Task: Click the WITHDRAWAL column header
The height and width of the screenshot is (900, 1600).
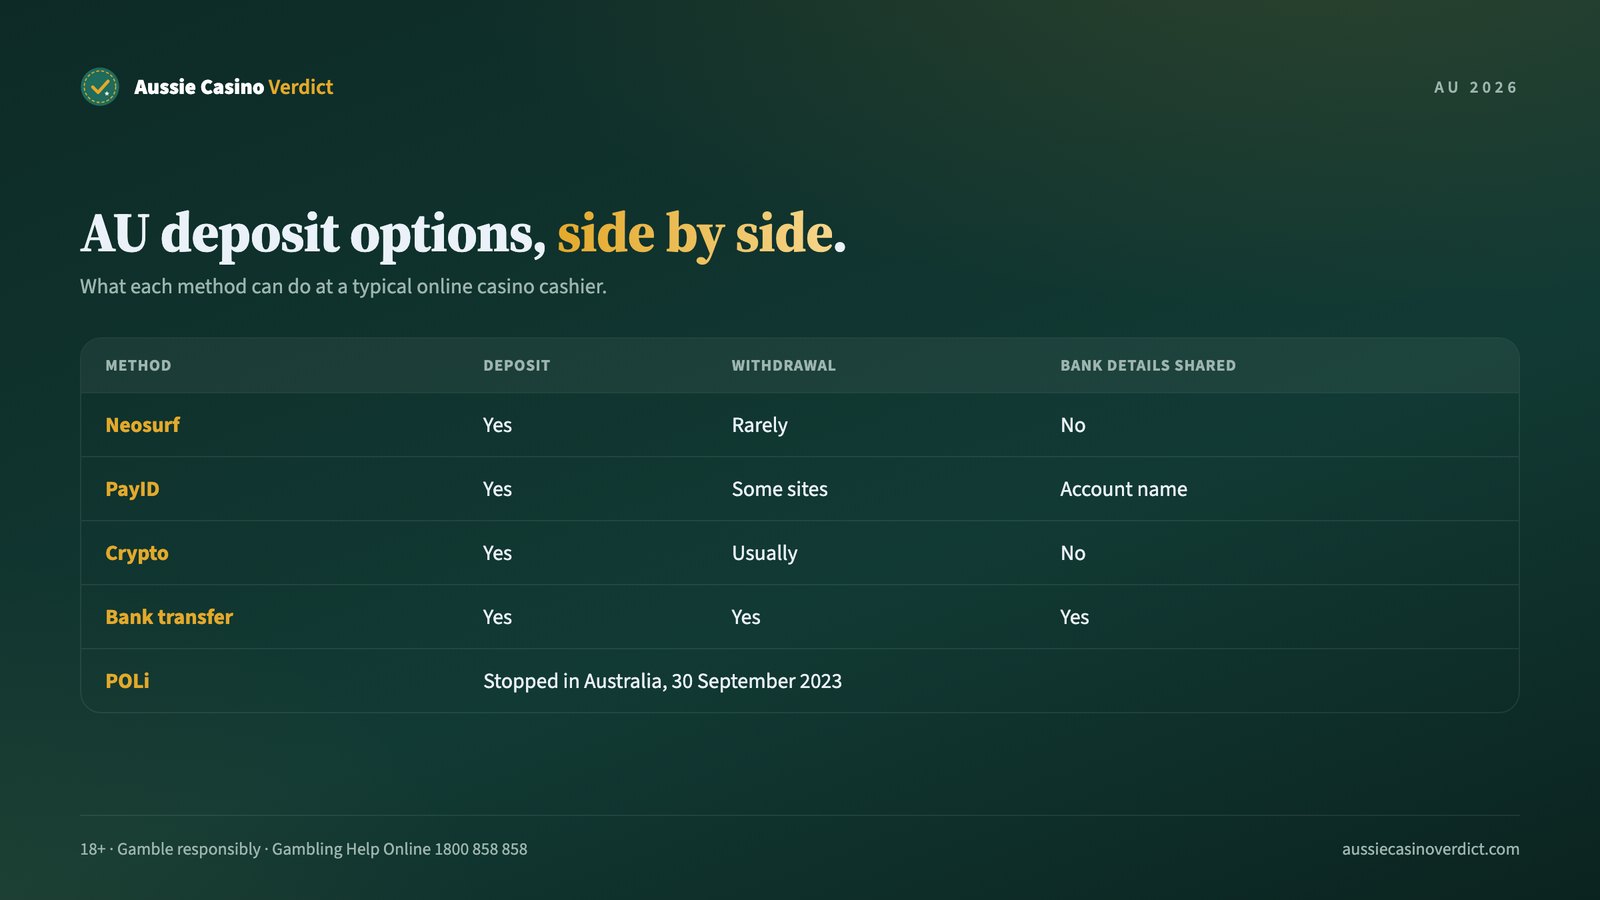Action: [x=783, y=366]
